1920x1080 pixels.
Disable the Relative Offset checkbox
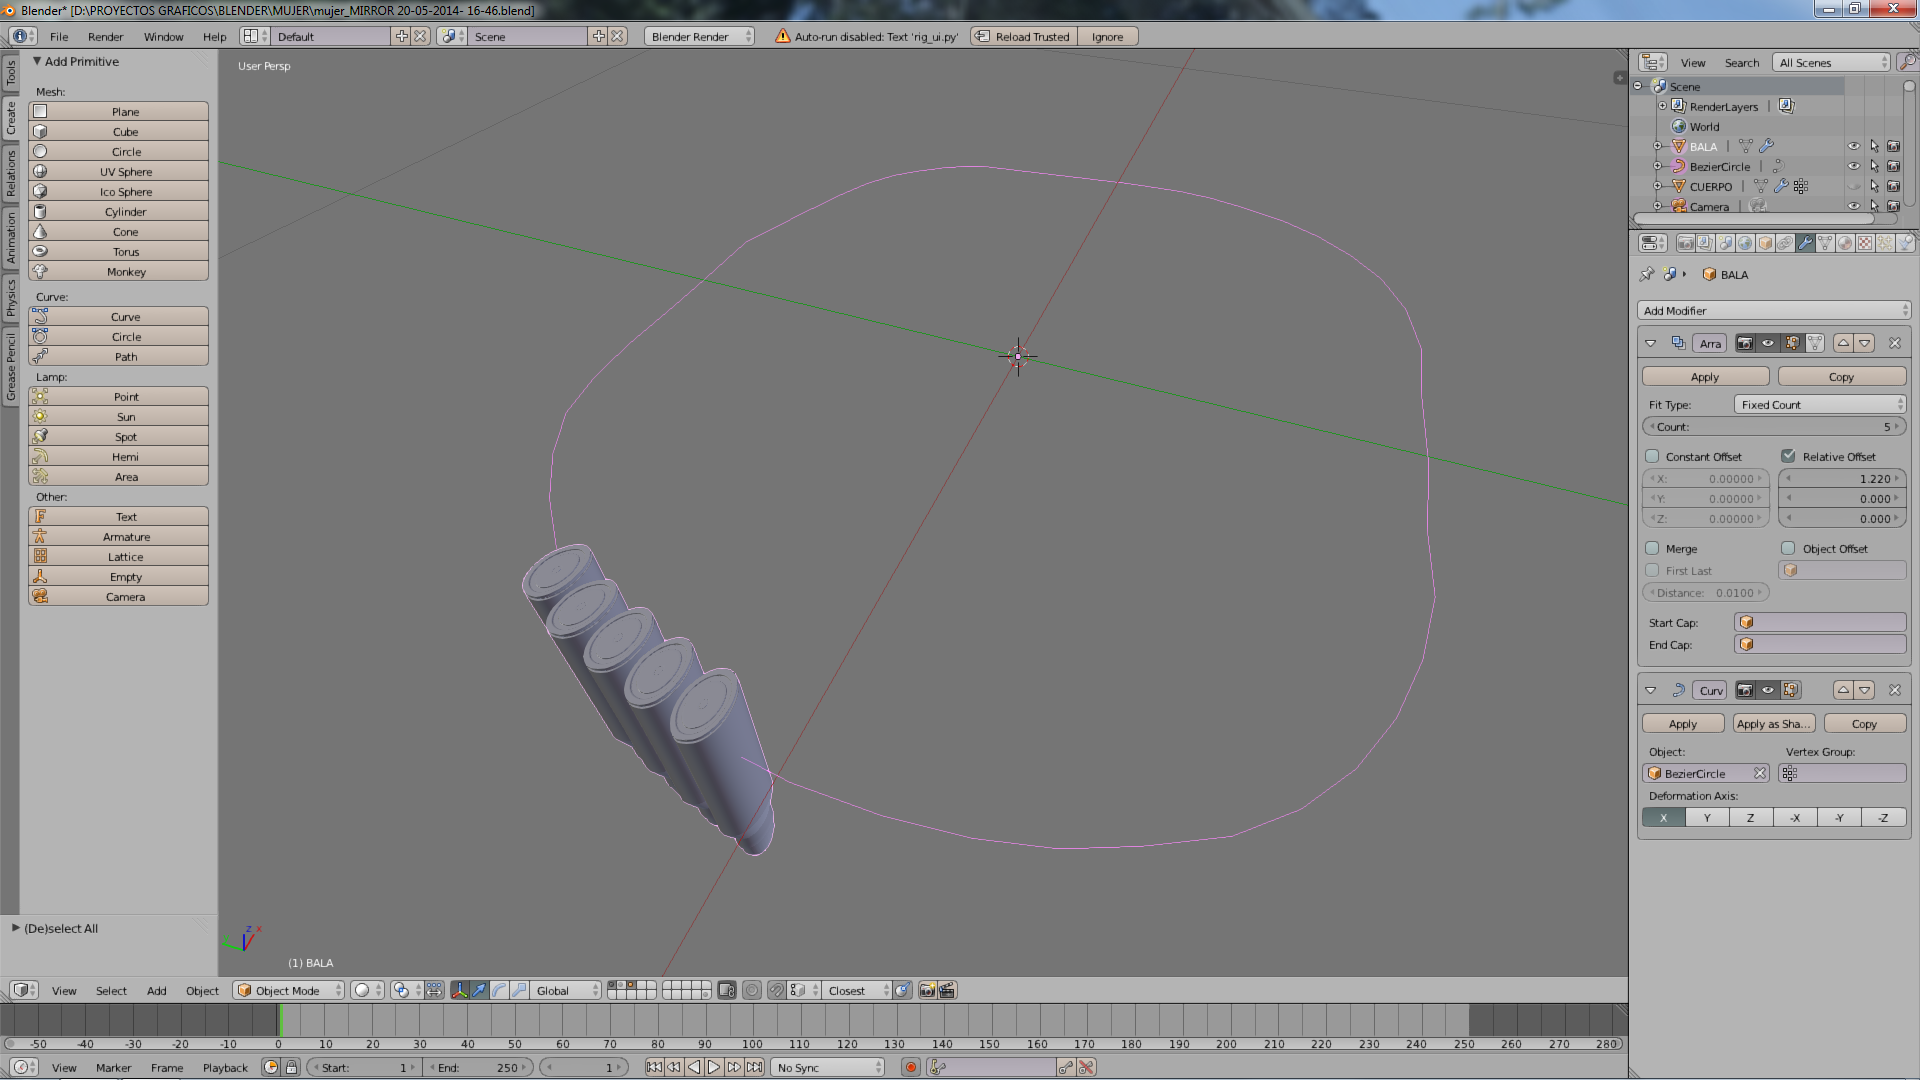pyautogui.click(x=1788, y=457)
